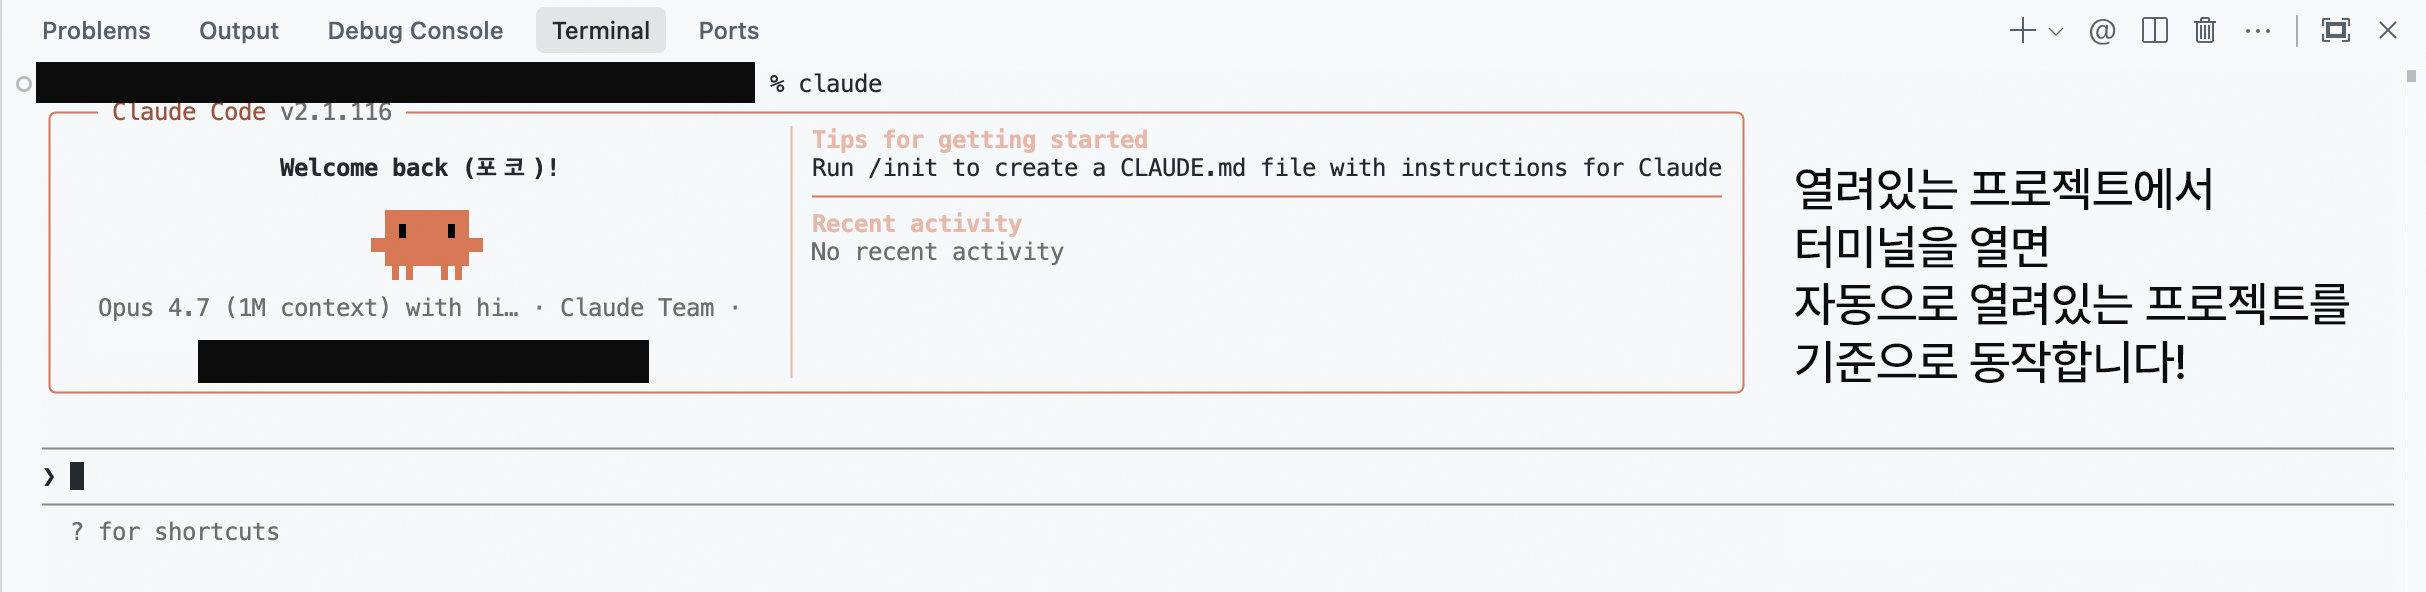Image resolution: width=2426 pixels, height=592 pixels.
Task: Click the /init tip text
Action: click(1266, 168)
